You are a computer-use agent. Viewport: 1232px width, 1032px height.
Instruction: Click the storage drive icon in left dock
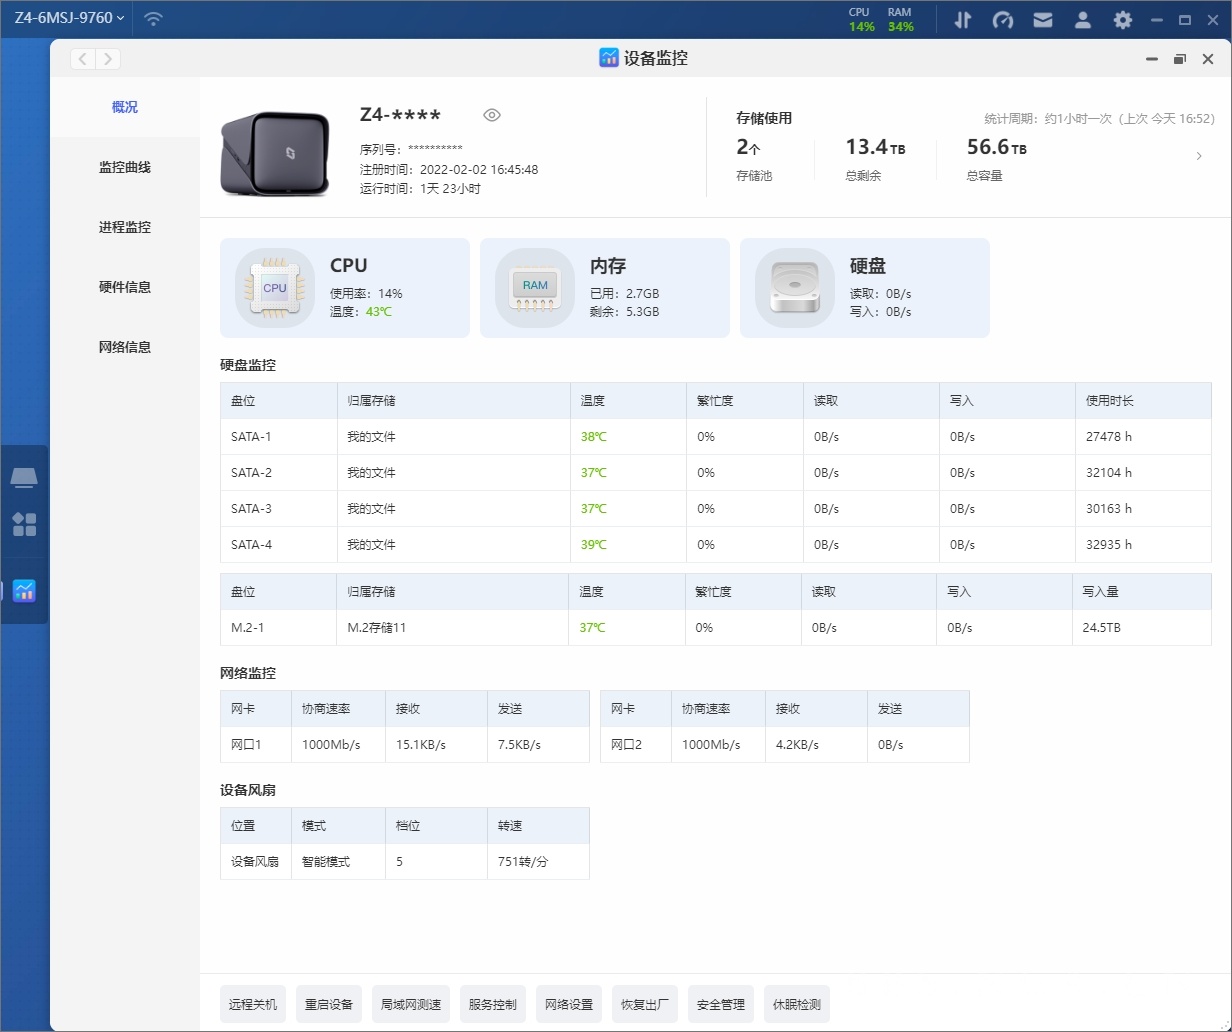tap(24, 477)
